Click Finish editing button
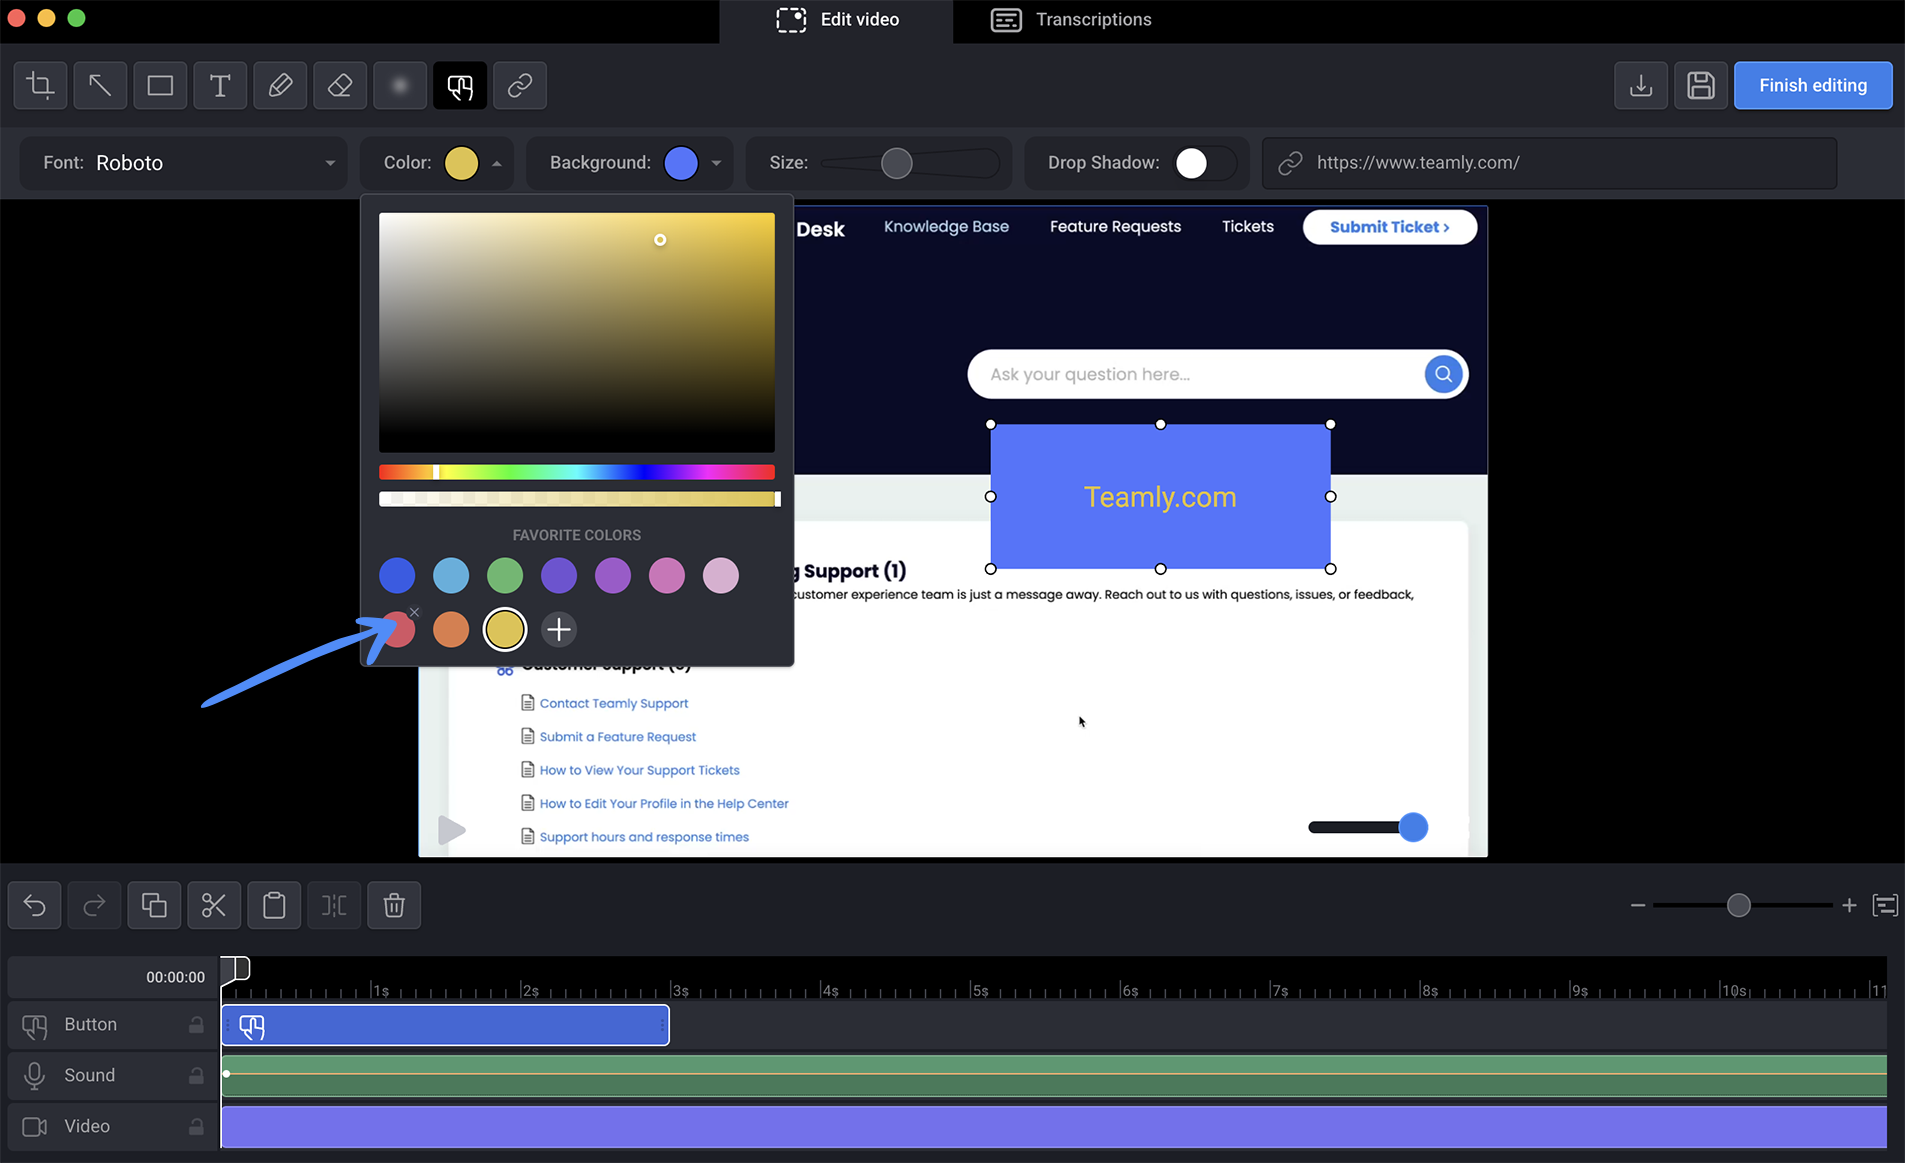This screenshot has height=1163, width=1905. 1813,86
